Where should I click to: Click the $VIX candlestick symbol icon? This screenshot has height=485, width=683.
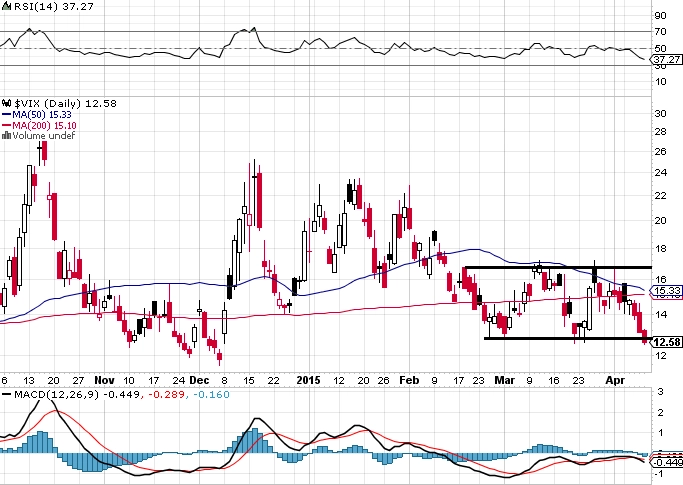[7, 104]
